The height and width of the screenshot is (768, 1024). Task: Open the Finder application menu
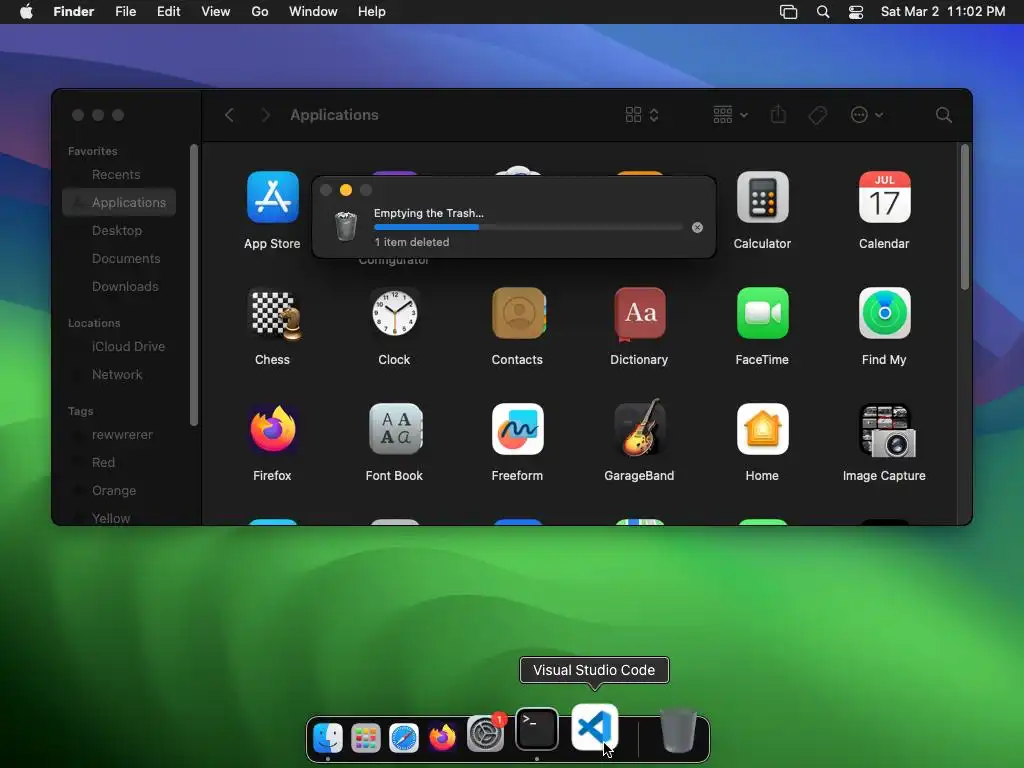(x=74, y=12)
